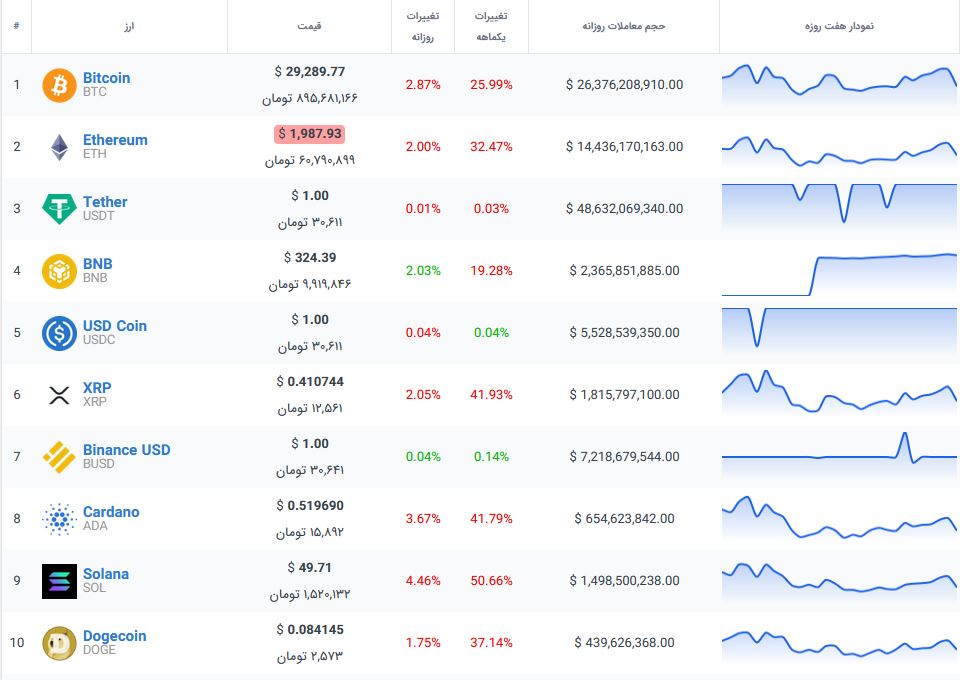Viewport: 960px width, 680px height.
Task: Click Cardano volume $ 654,623,842.00
Action: [x=624, y=519]
